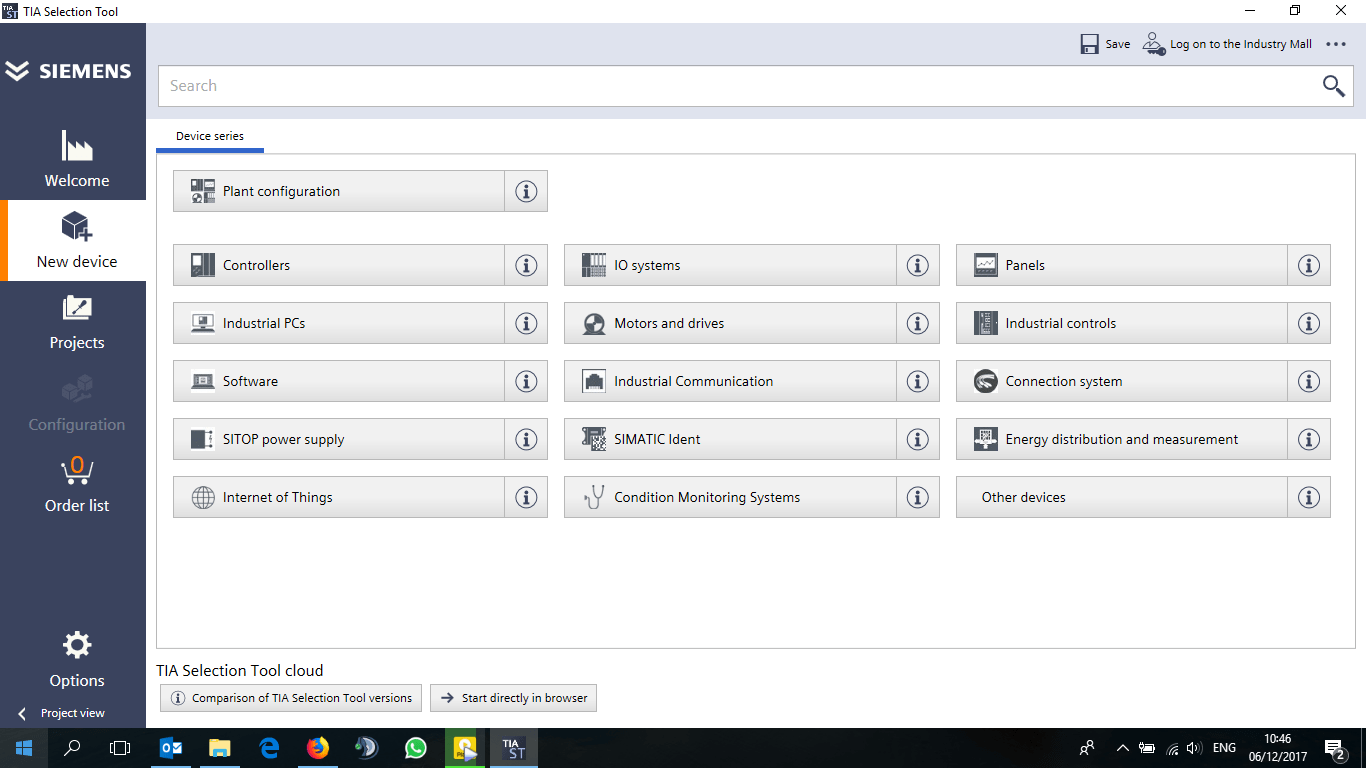Choose Connection system
Screen dimensions: 1366x768
(x=1122, y=381)
